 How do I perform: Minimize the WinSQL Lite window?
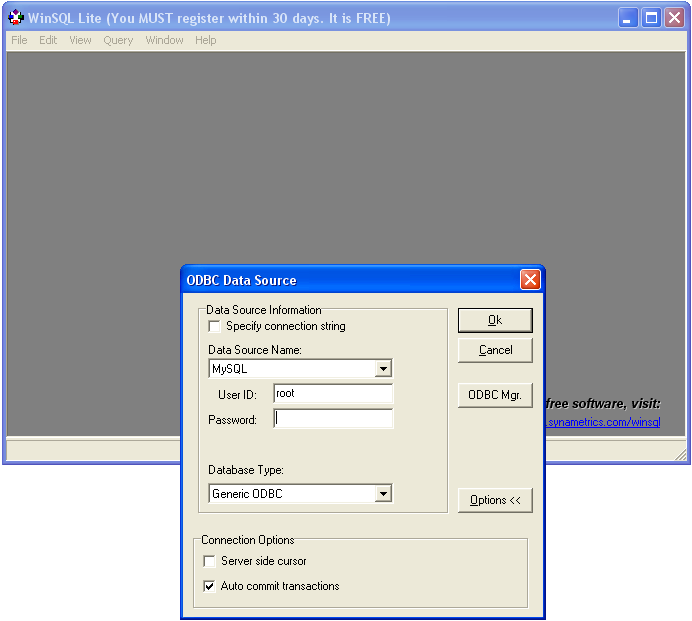[627, 18]
